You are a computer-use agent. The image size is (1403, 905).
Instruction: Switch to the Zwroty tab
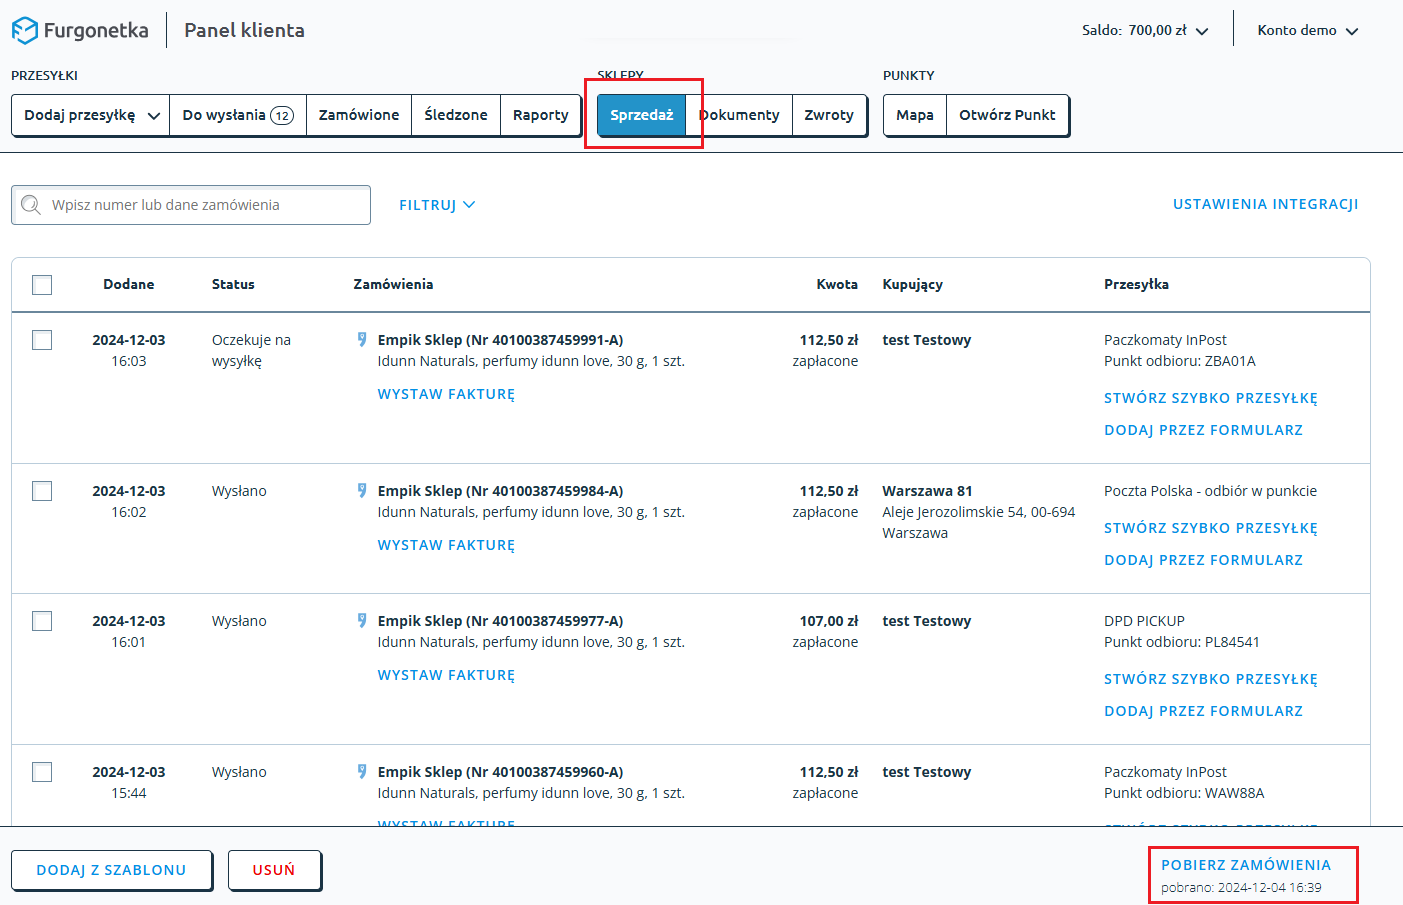coord(829,115)
